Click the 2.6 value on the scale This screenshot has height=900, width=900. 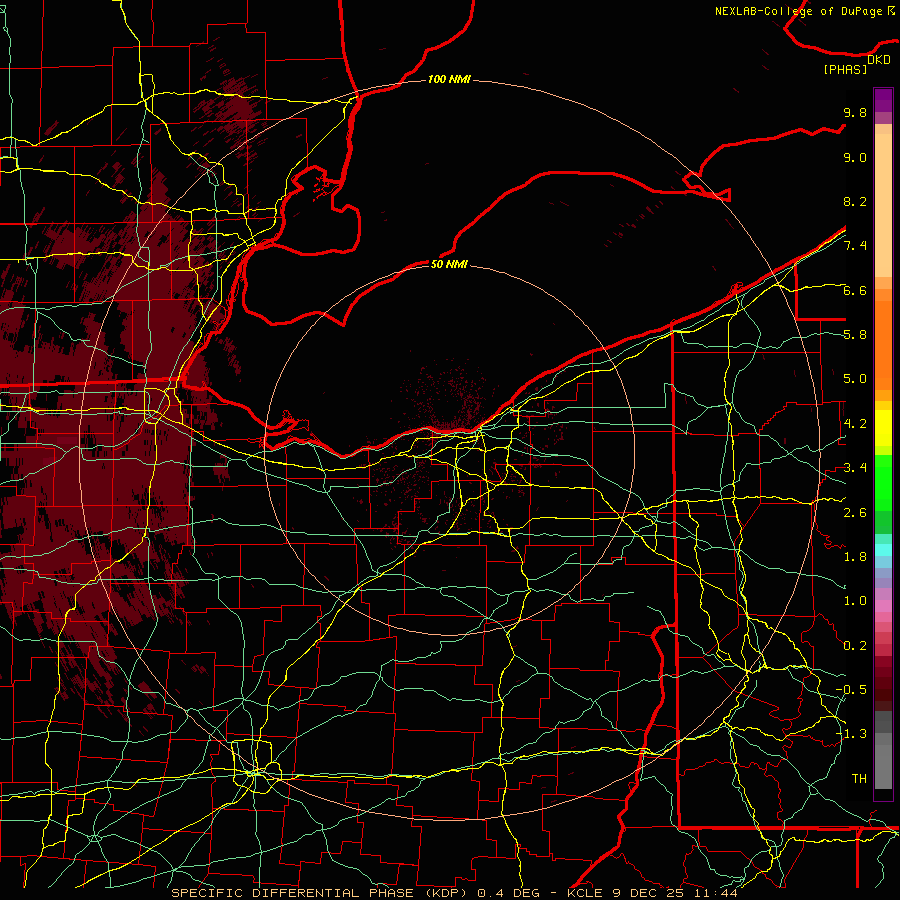click(855, 513)
